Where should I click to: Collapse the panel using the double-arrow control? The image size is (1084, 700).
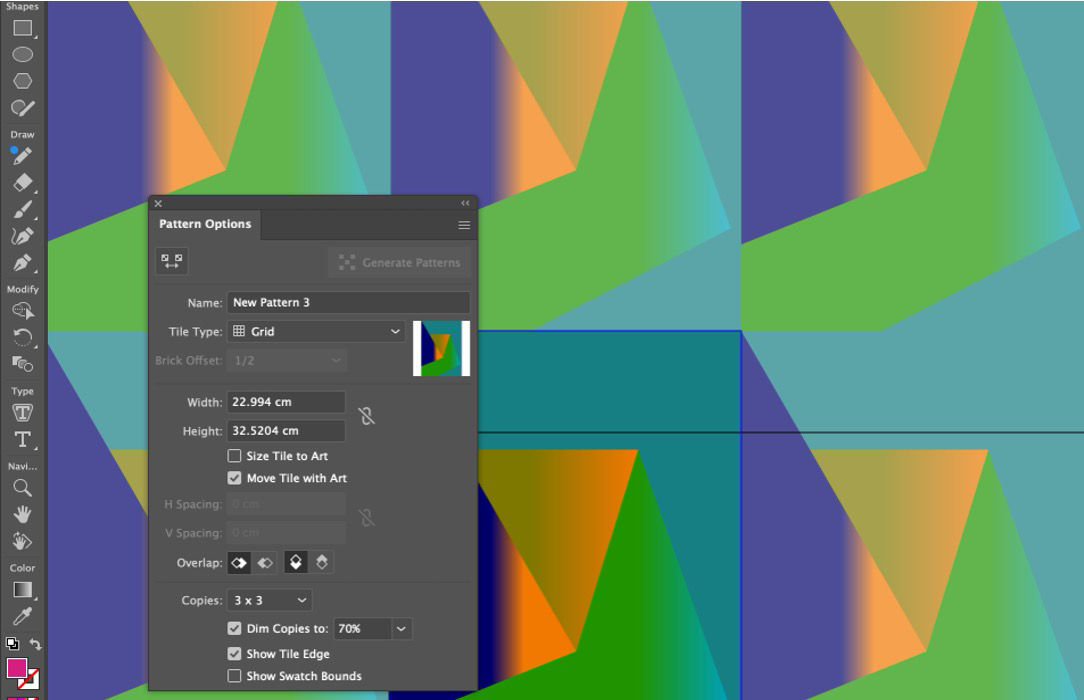[464, 202]
